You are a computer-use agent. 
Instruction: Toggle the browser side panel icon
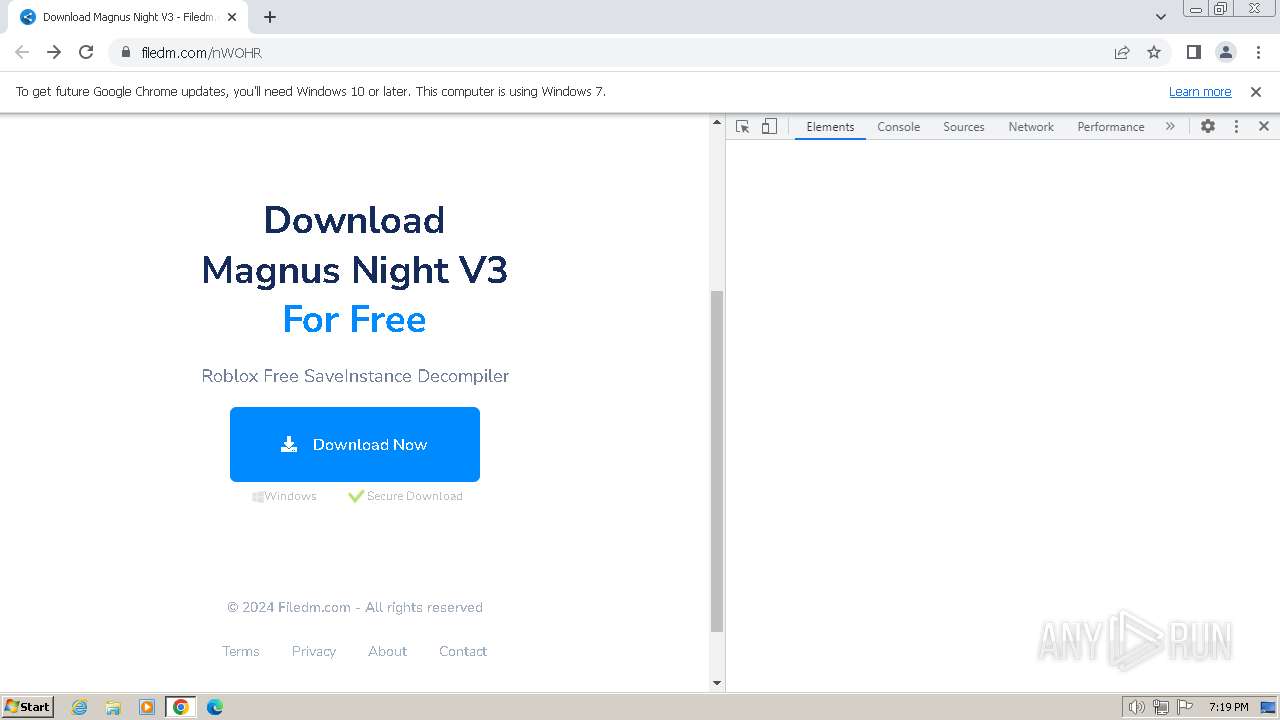(x=1193, y=52)
